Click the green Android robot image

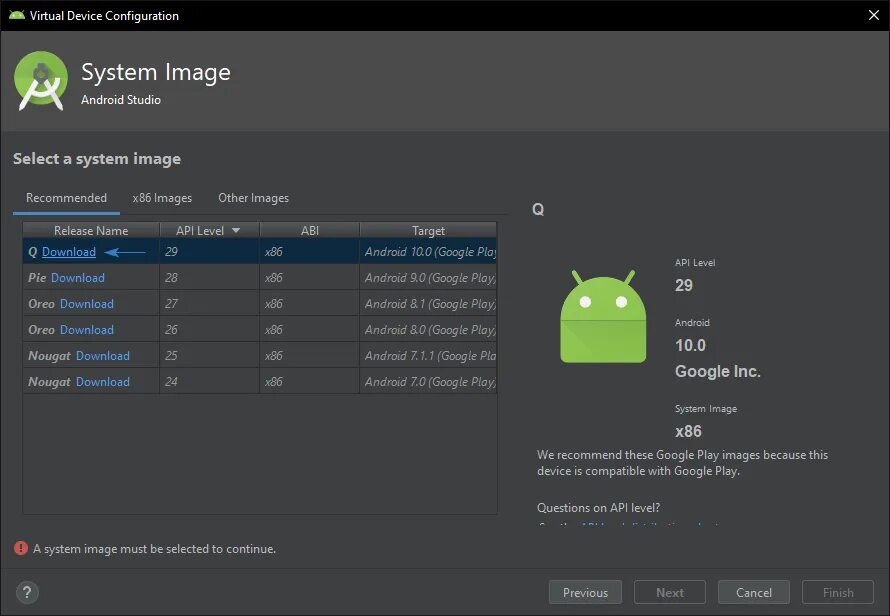(603, 316)
